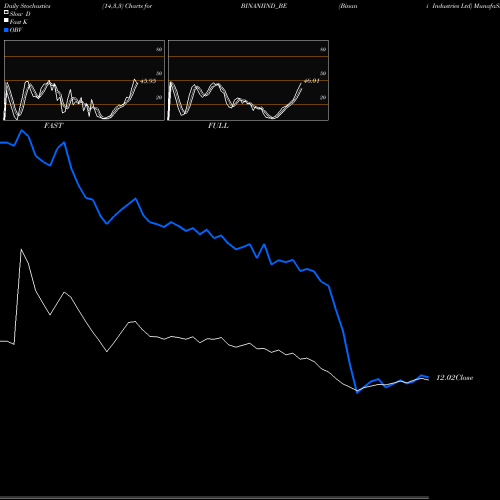Click the 'Daily Stochastics' title text
The height and width of the screenshot is (500, 500).
pos(27,6)
